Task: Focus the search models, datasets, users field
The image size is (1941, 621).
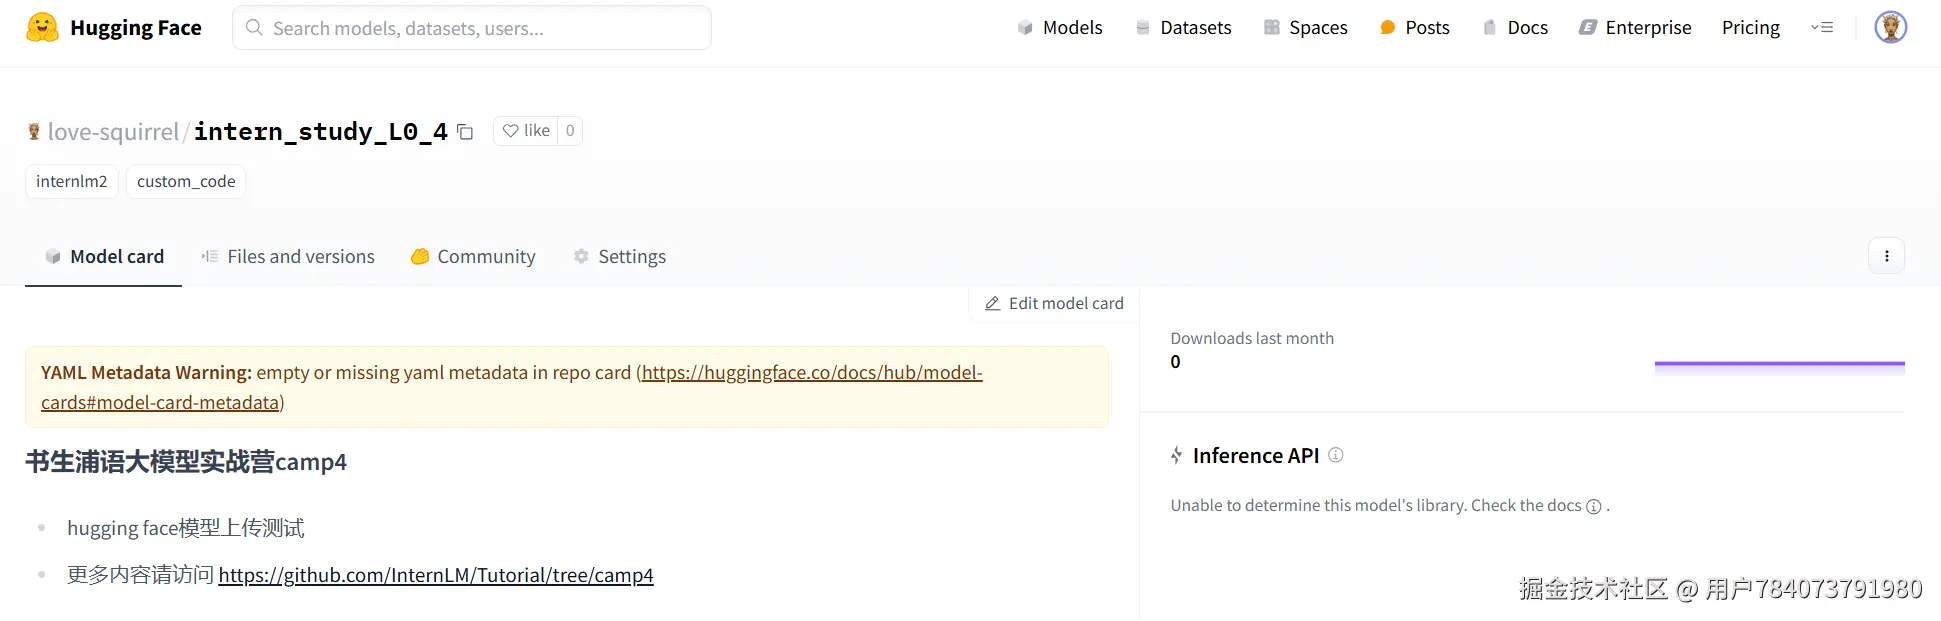Action: (471, 28)
